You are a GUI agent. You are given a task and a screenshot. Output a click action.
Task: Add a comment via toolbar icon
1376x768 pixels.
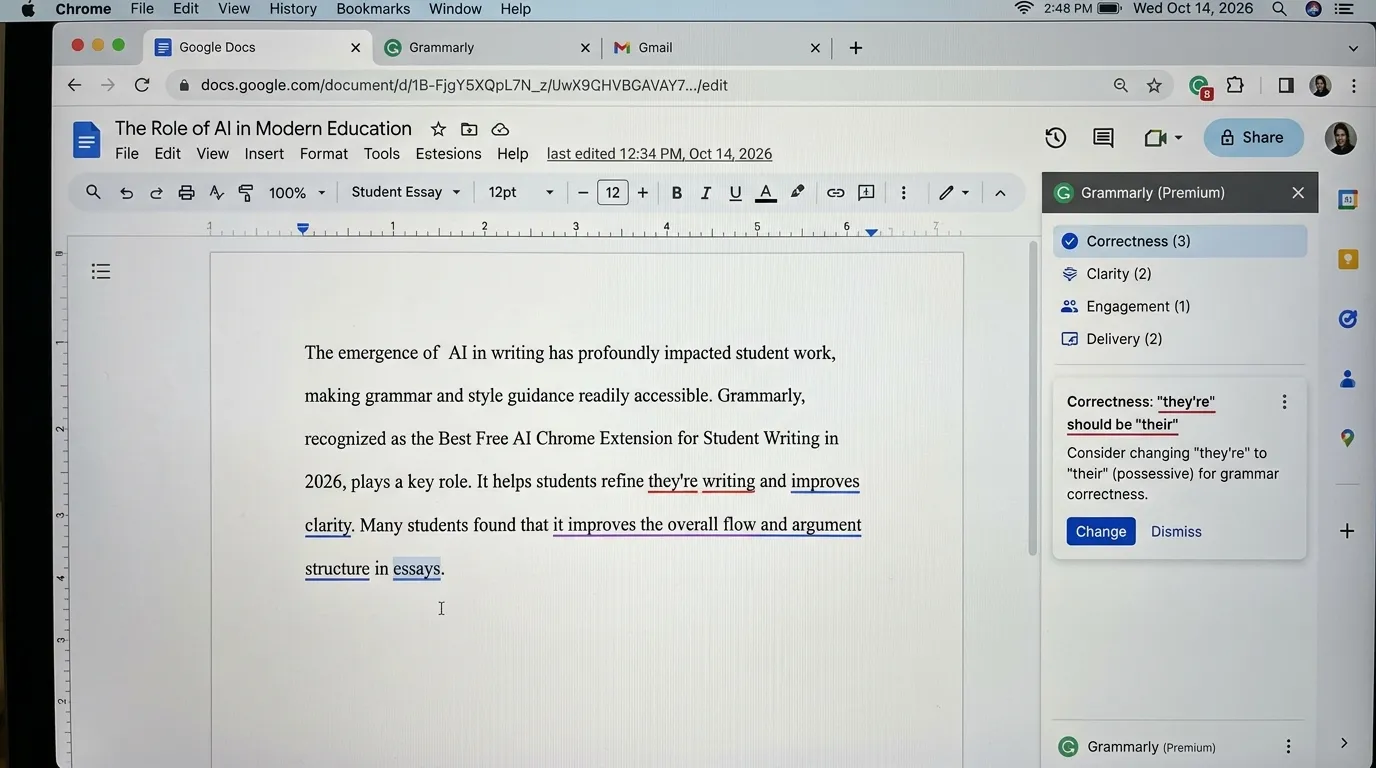[x=866, y=193]
